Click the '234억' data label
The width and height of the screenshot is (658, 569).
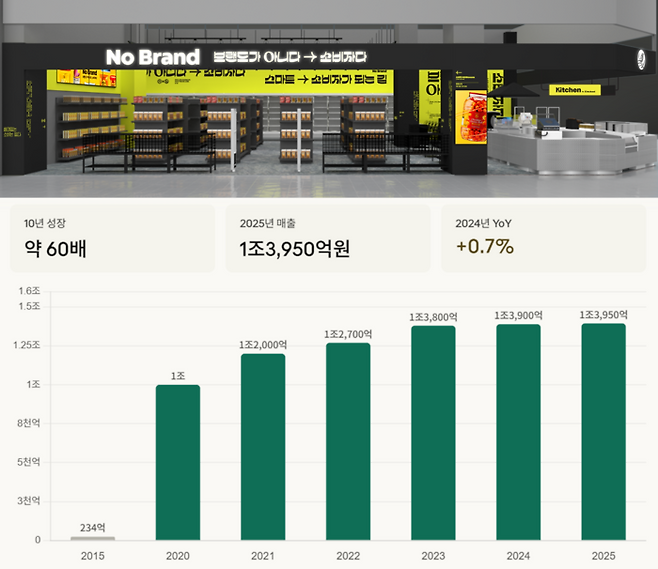(93, 527)
